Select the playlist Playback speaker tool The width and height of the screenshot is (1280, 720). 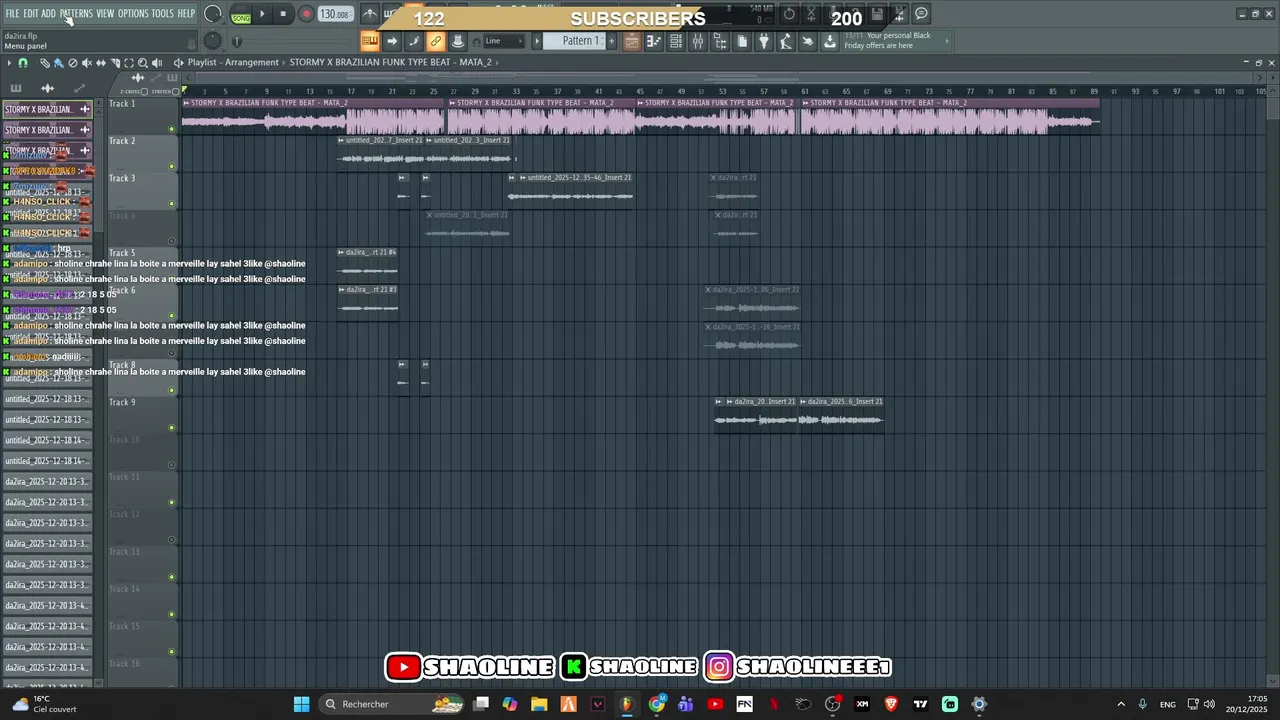(157, 63)
